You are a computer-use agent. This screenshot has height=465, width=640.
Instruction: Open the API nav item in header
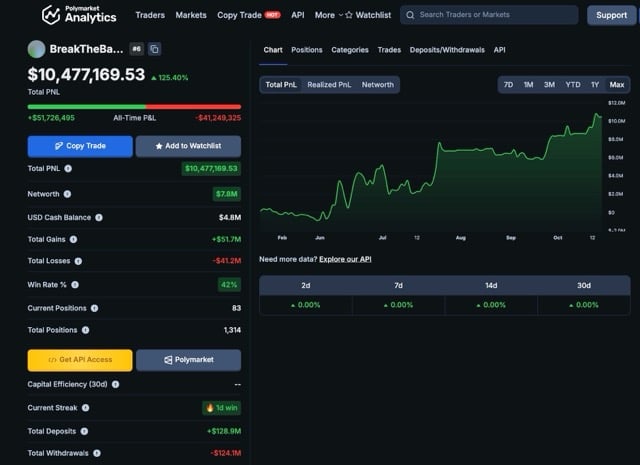point(298,15)
